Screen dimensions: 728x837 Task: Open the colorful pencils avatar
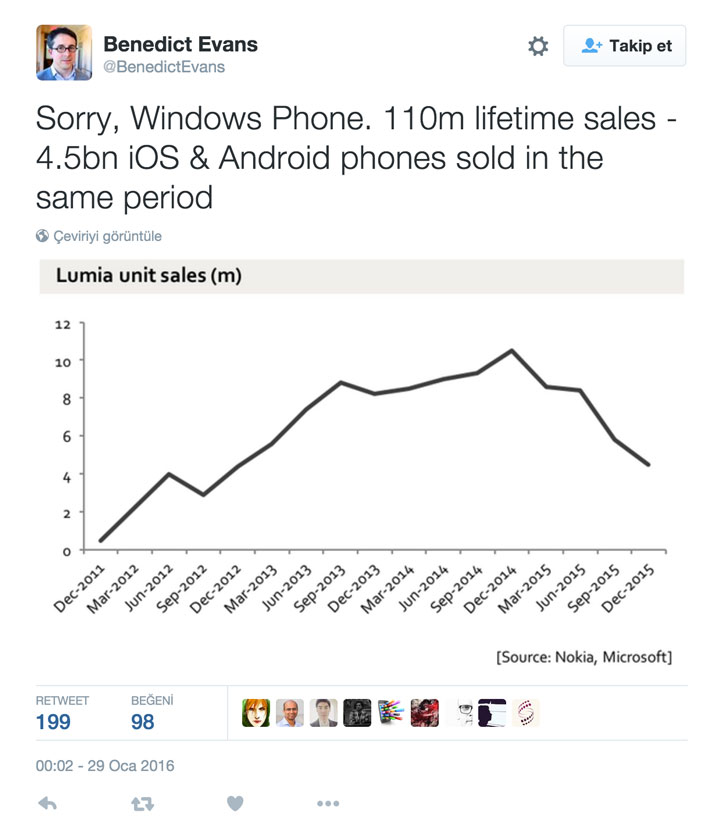391,713
